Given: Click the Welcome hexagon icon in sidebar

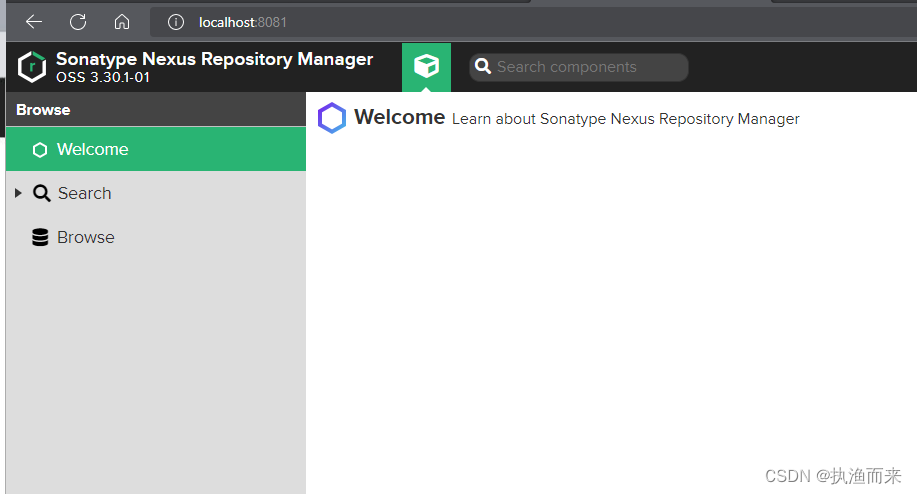Looking at the screenshot, I should tap(40, 150).
